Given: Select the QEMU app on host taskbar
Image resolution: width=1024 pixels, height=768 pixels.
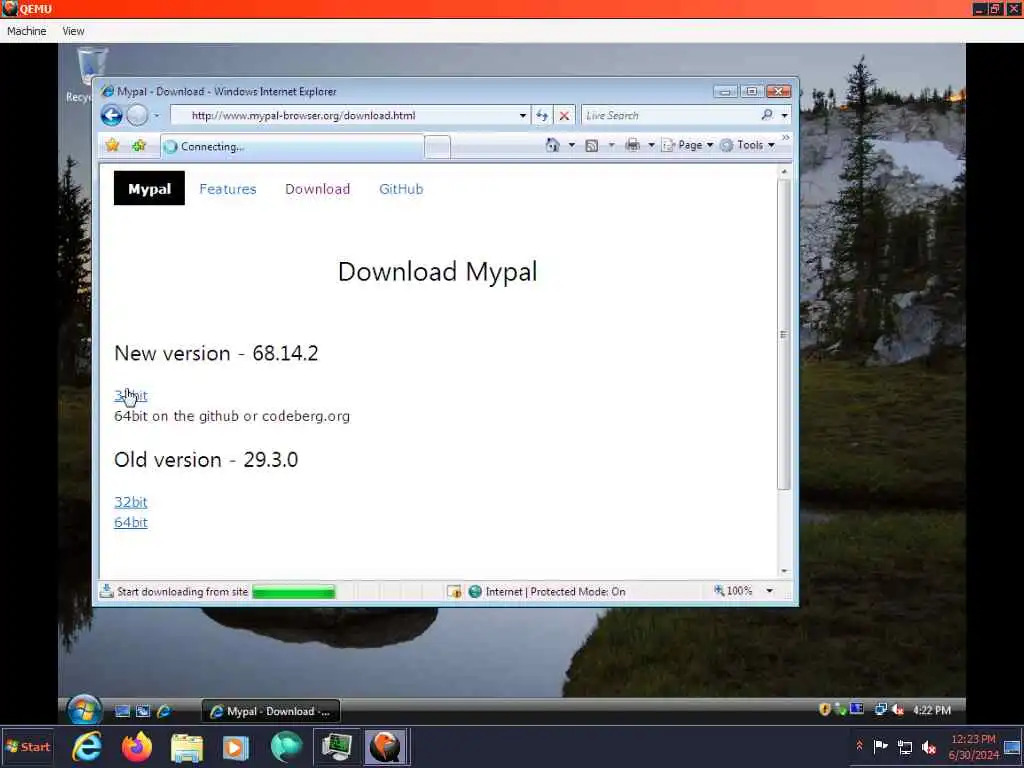Looking at the screenshot, I should [387, 747].
